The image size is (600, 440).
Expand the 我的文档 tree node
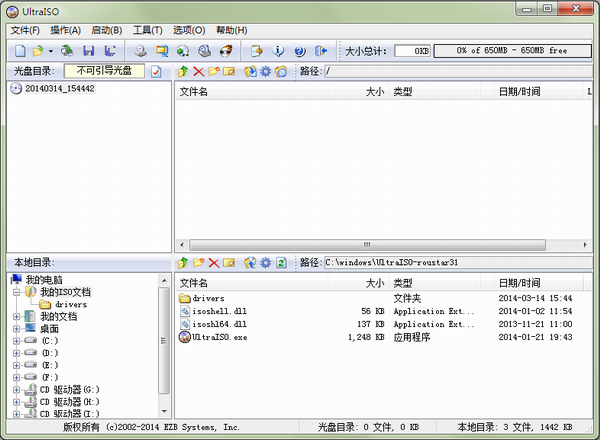pyautogui.click(x=16, y=316)
